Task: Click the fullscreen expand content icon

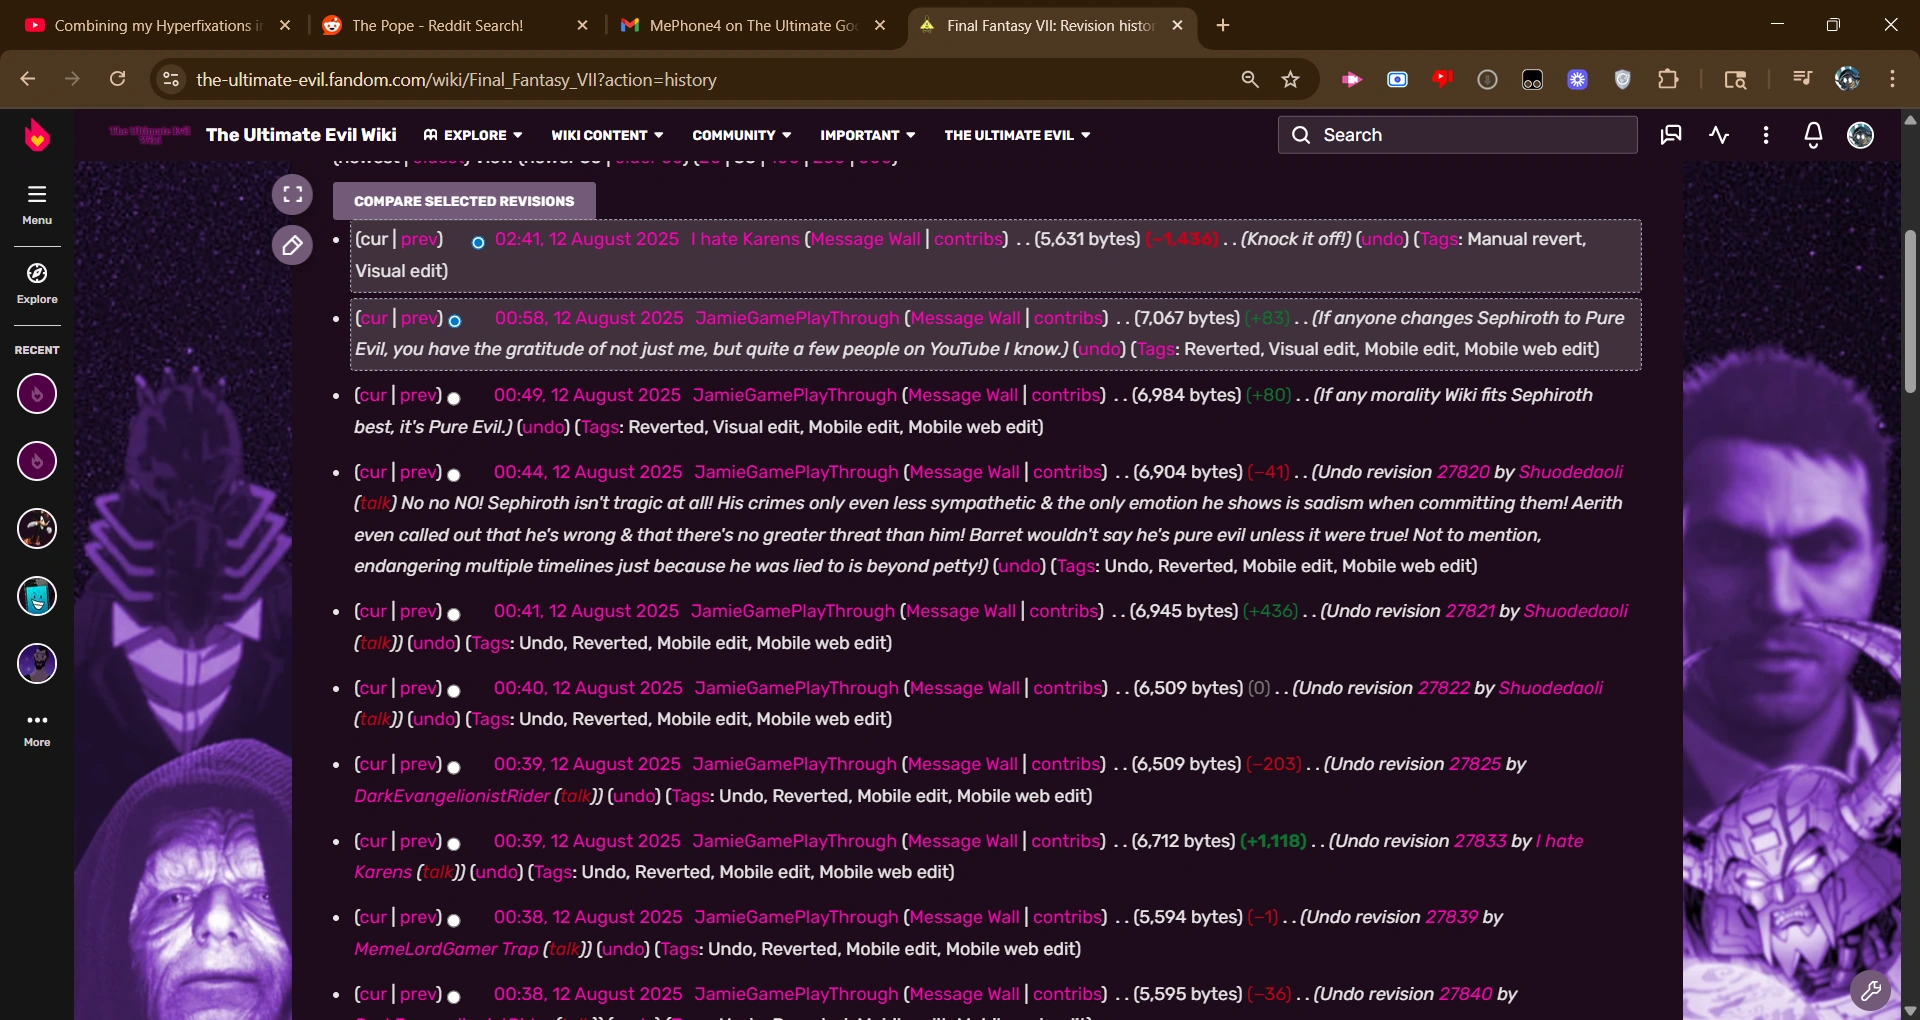Action: [292, 195]
